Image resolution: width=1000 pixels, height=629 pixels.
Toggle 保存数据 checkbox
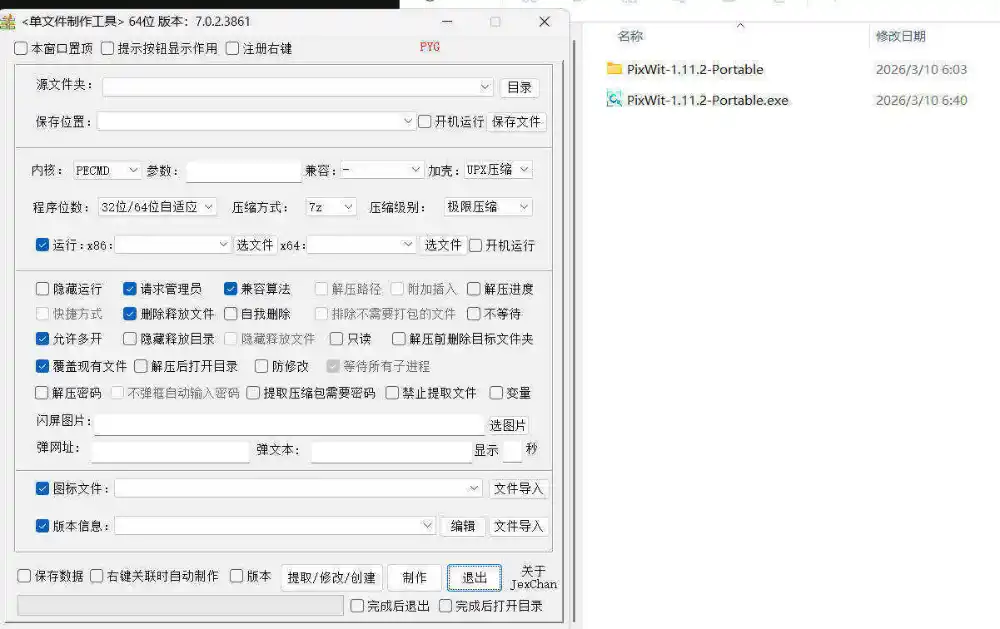[x=24, y=576]
